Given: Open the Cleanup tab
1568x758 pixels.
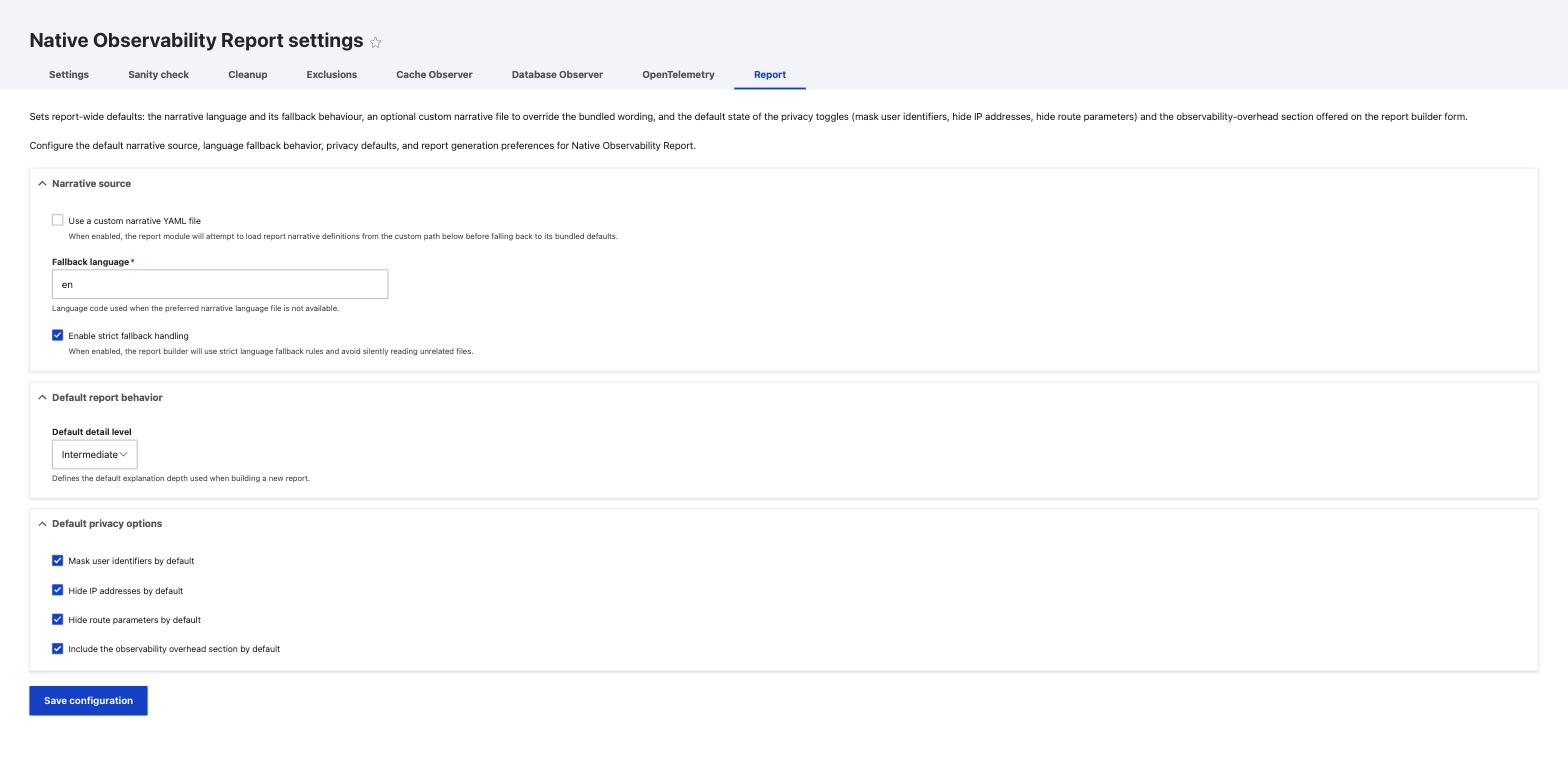Looking at the screenshot, I should 247,75.
